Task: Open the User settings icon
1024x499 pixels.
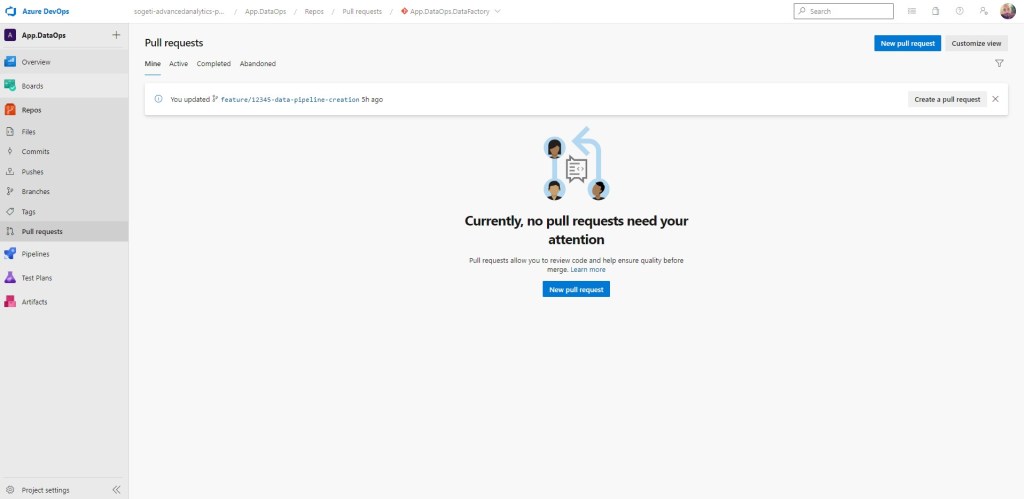Action: click(983, 11)
